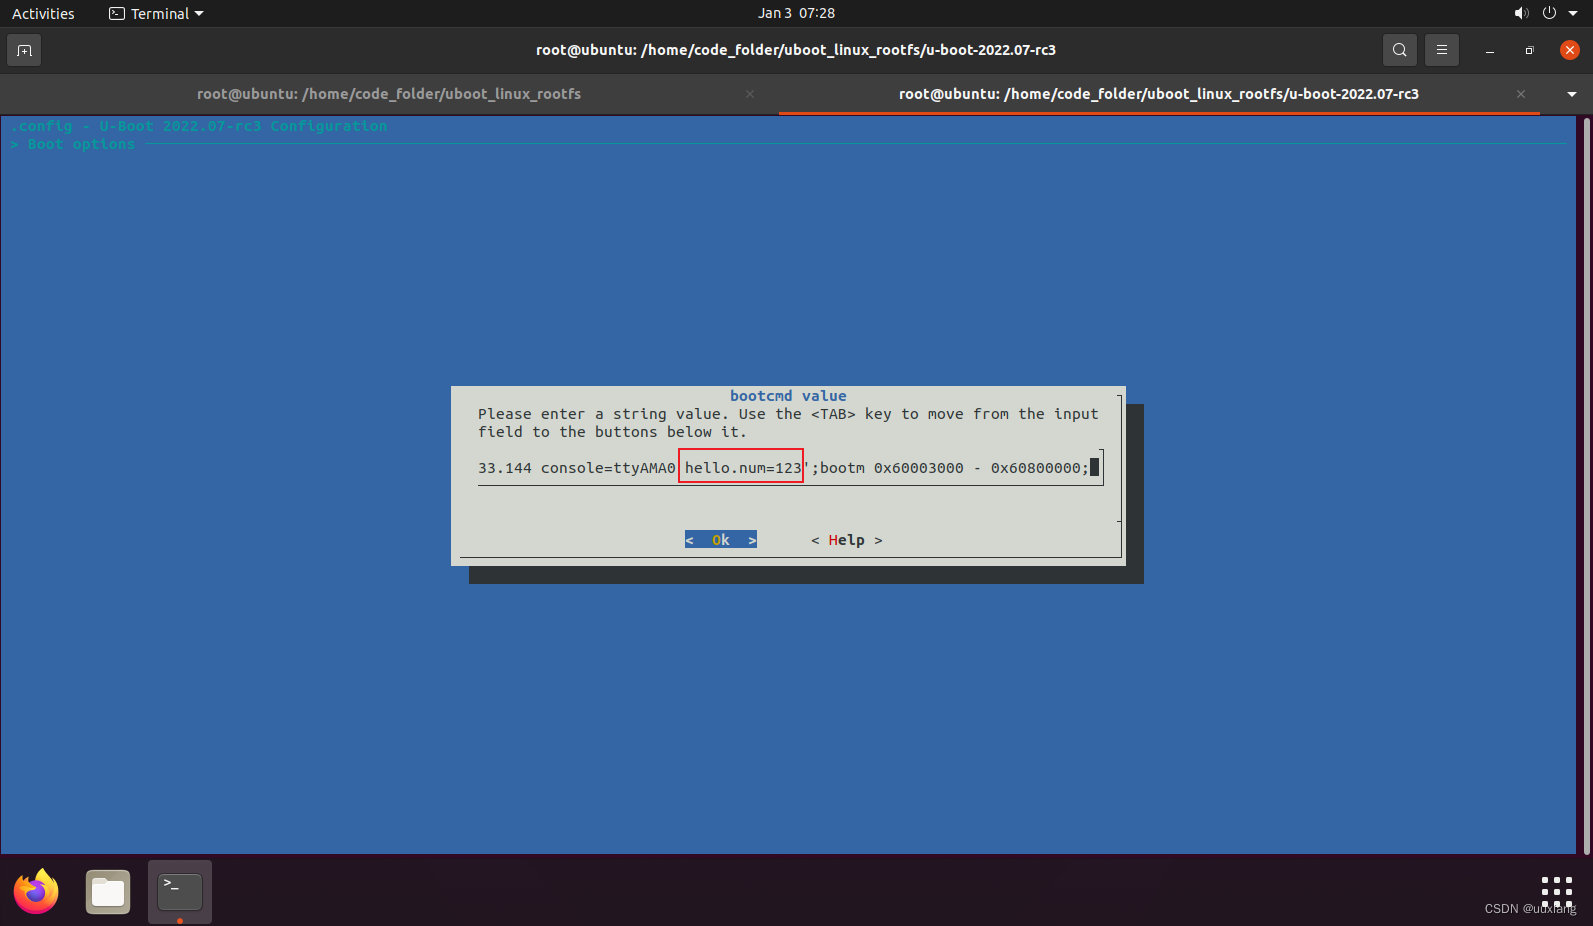The image size is (1593, 926).
Task: Click the 'console=ttyAMA0' text in the input
Action: point(608,468)
